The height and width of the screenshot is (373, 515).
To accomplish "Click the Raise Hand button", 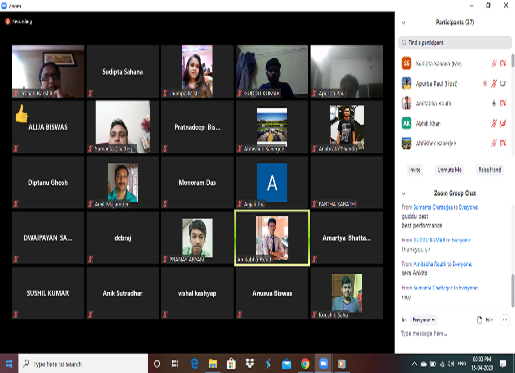I will (490, 170).
